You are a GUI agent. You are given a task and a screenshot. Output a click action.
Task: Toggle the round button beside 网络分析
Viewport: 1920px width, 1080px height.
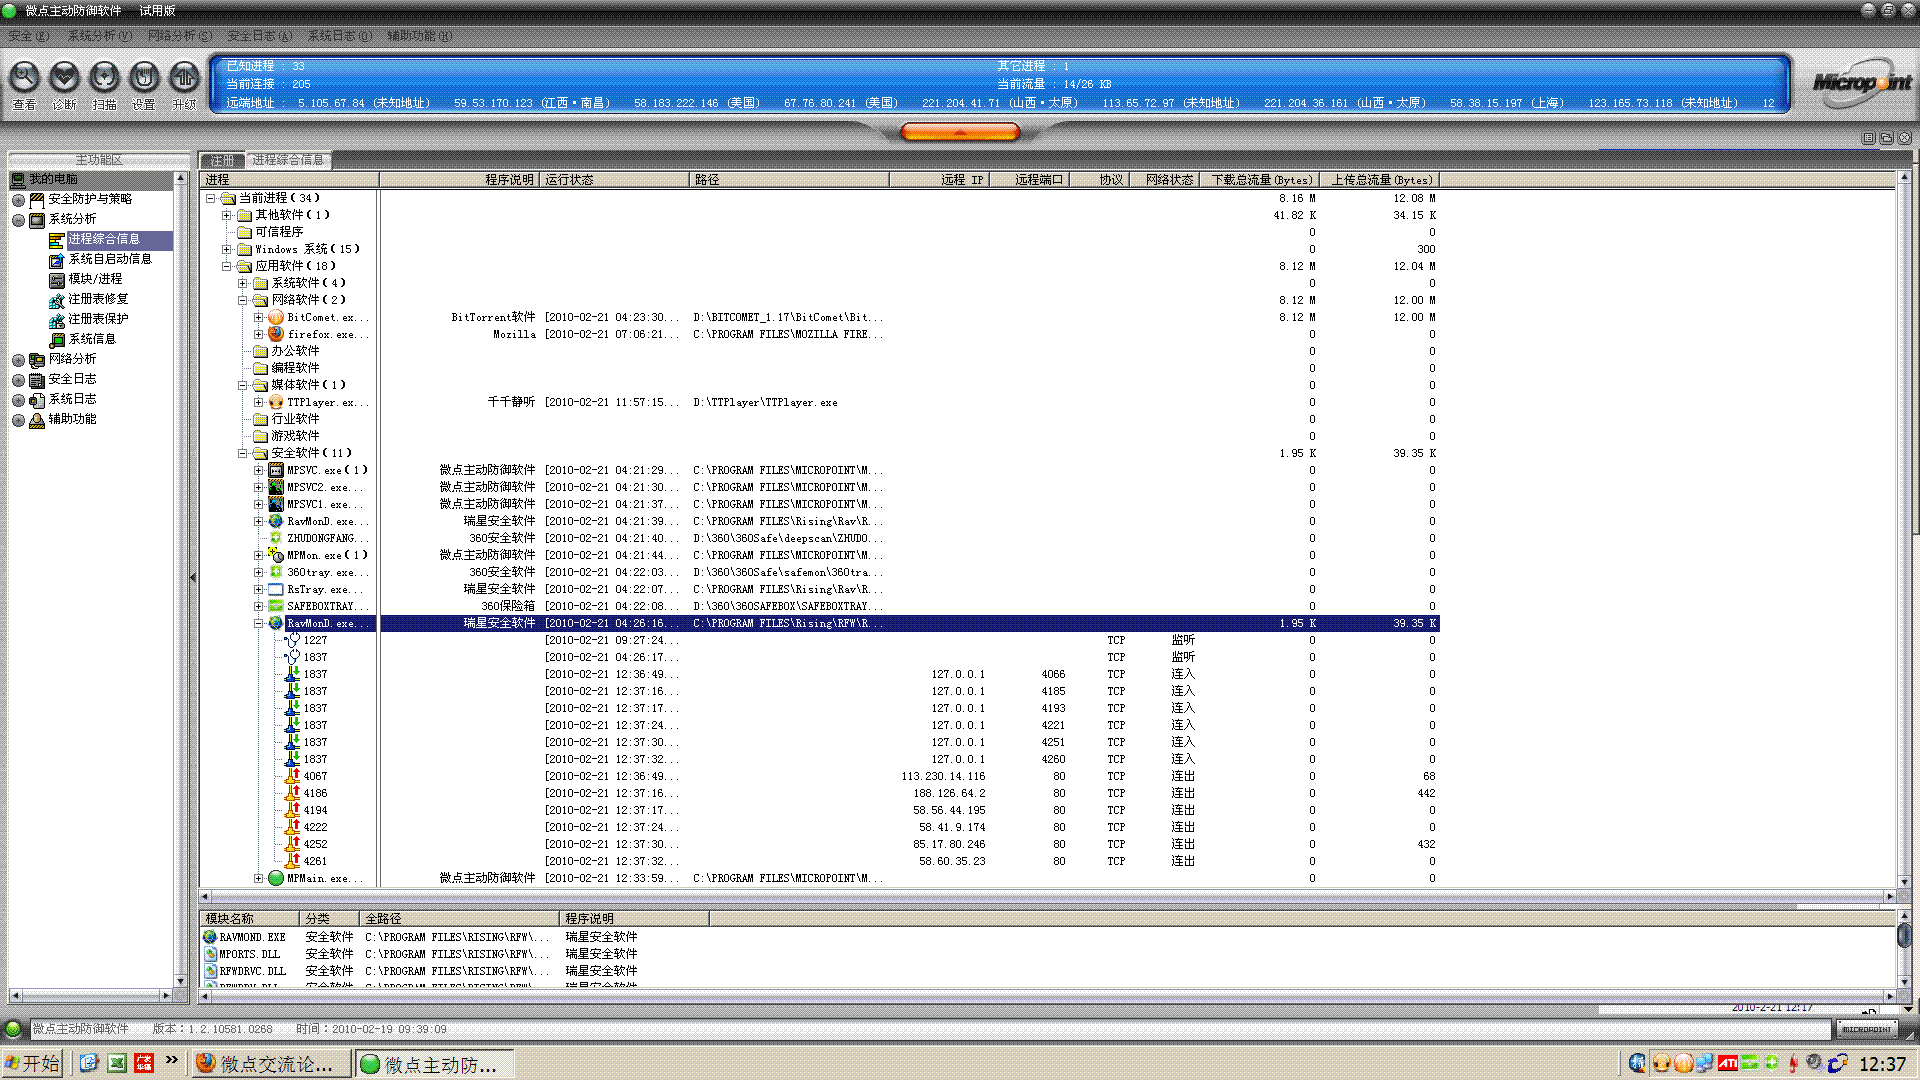[18, 360]
